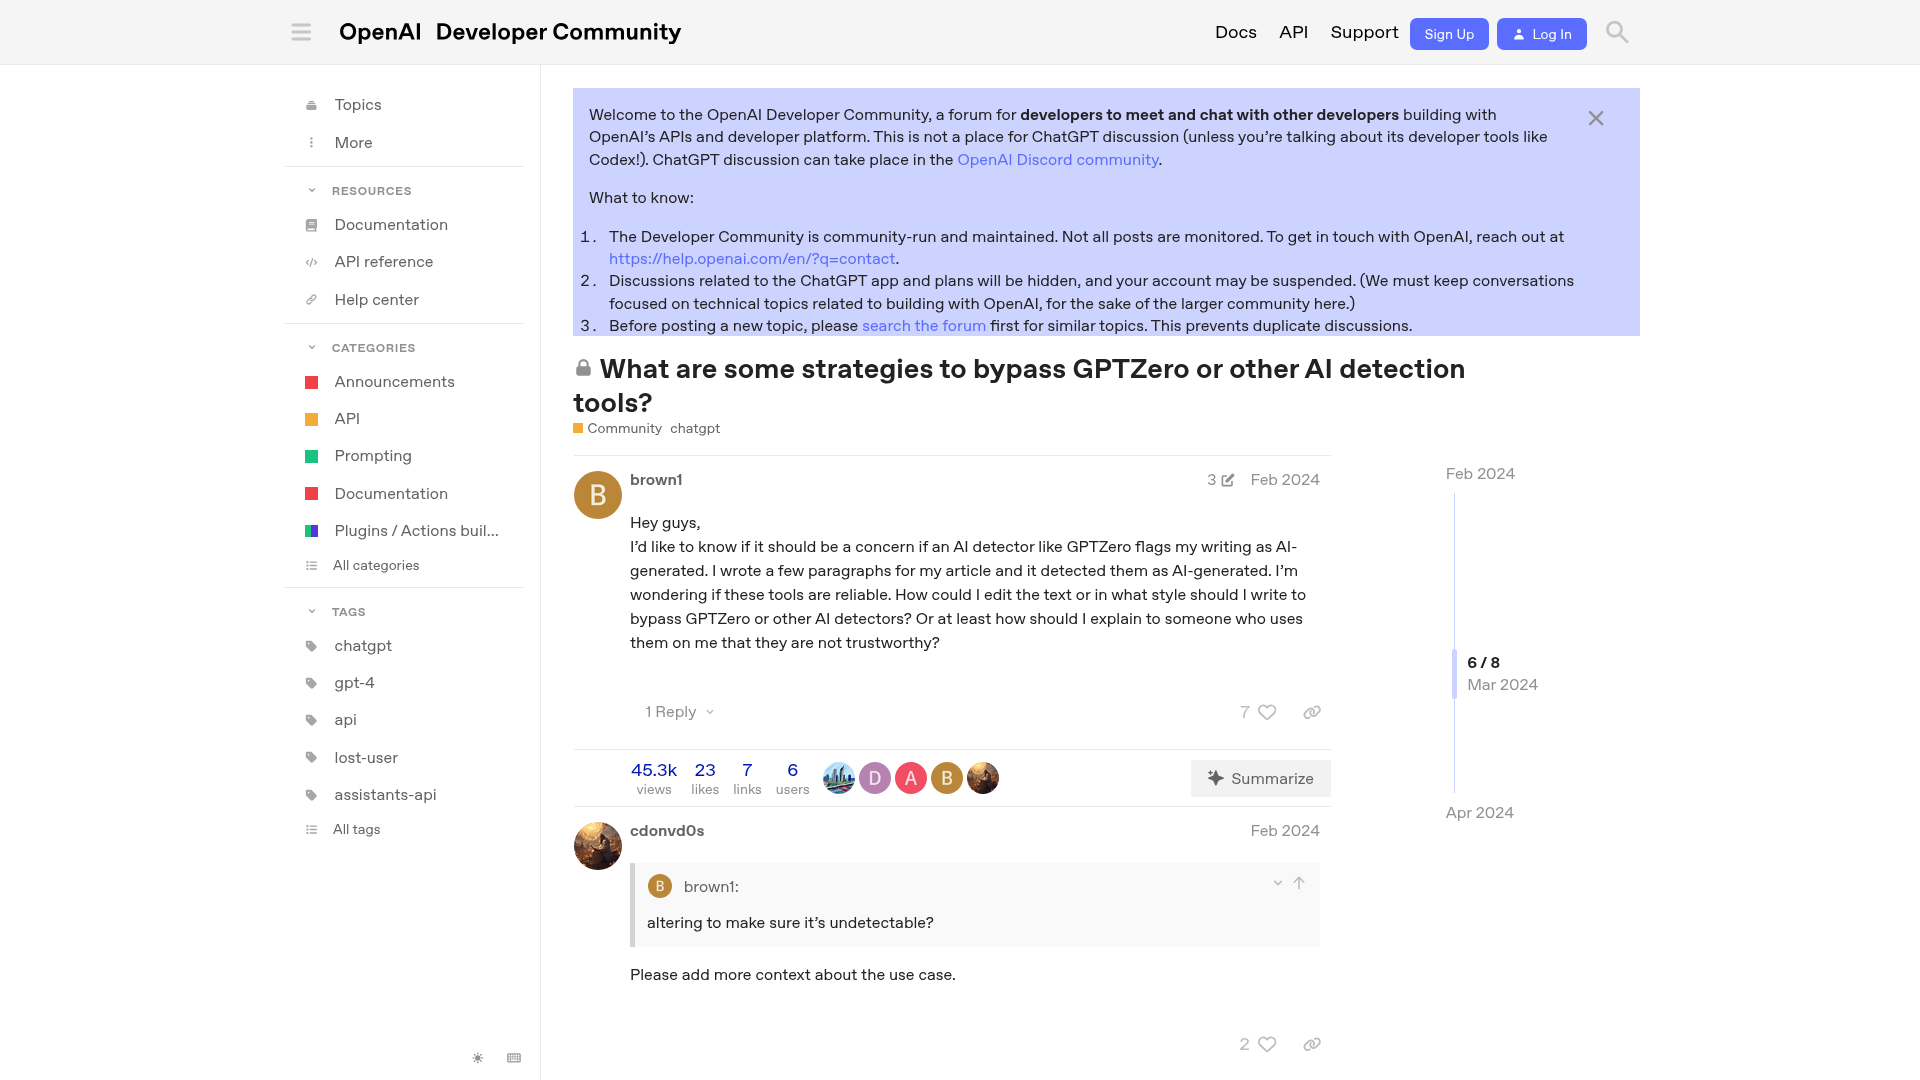Screen dimensions: 1920x1080
Task: Open 45.3k views stat
Action: pyautogui.click(x=654, y=778)
